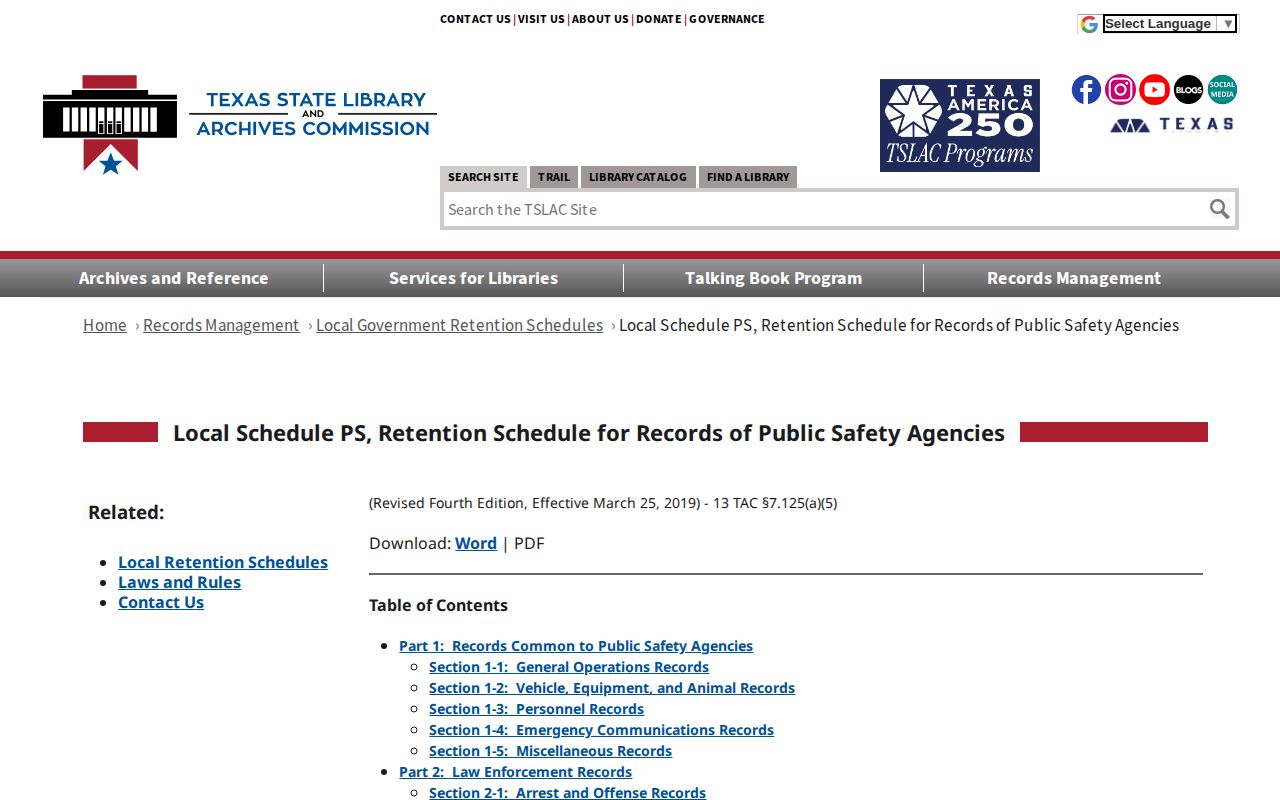Open Part 2: Law Enforcement Records
This screenshot has width=1280, height=800.
[516, 772]
